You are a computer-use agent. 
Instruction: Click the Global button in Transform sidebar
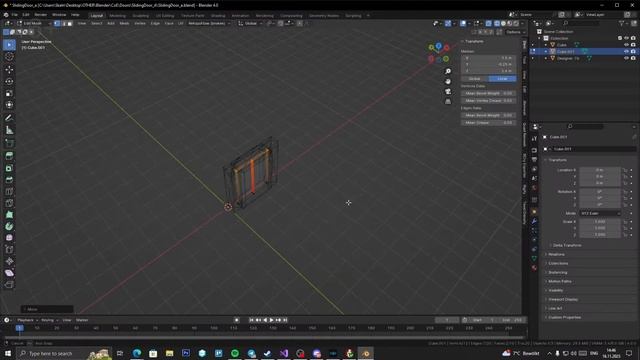(x=475, y=78)
